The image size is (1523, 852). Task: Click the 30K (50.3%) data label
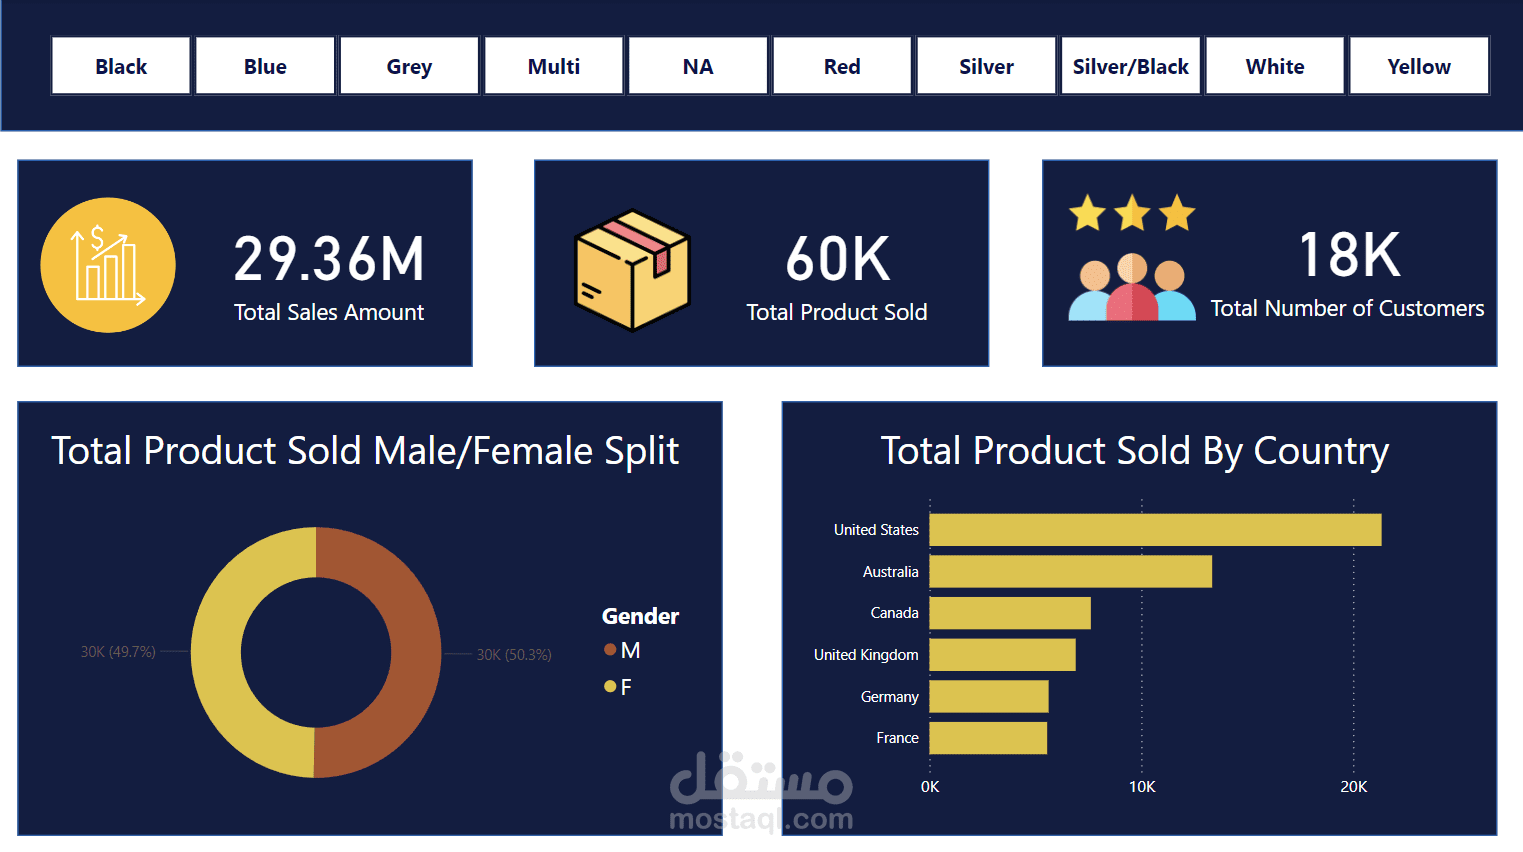[x=515, y=654]
